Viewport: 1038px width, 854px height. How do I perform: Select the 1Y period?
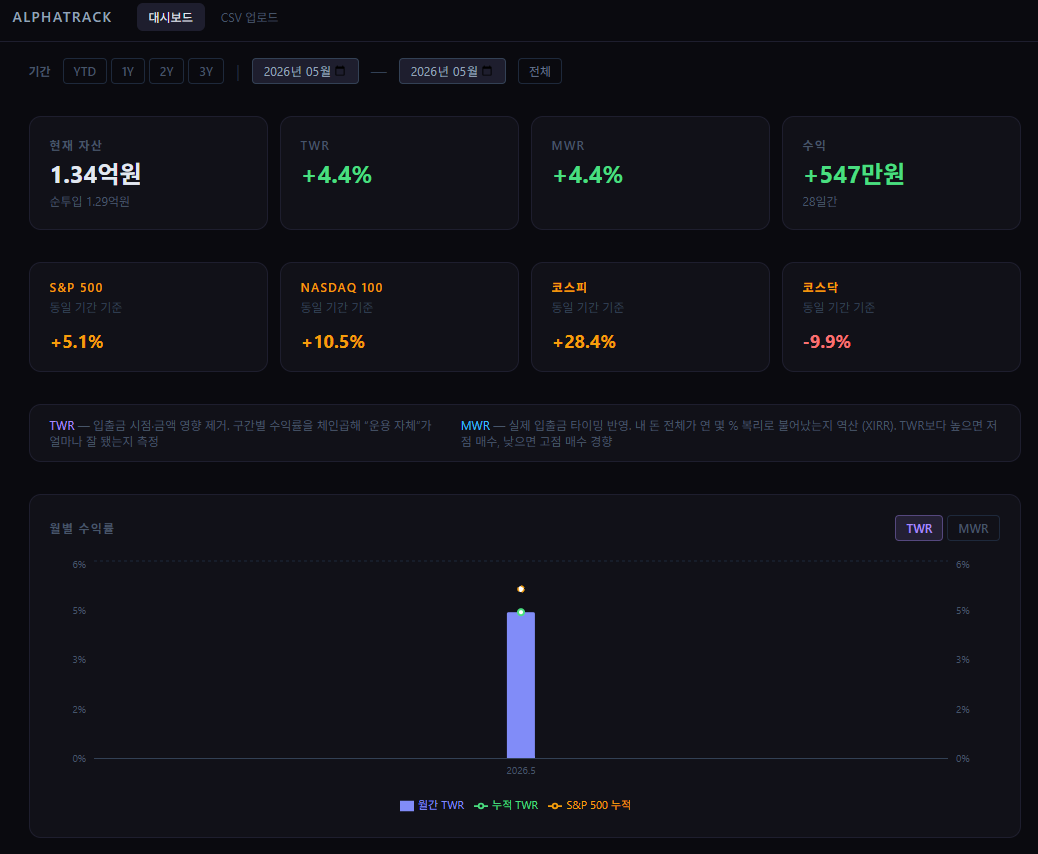128,71
